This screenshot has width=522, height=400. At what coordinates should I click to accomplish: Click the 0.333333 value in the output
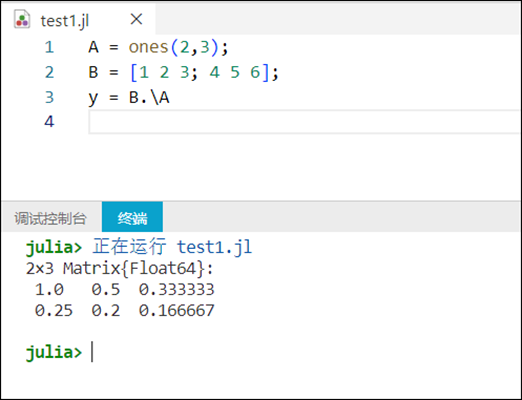pyautogui.click(x=176, y=289)
